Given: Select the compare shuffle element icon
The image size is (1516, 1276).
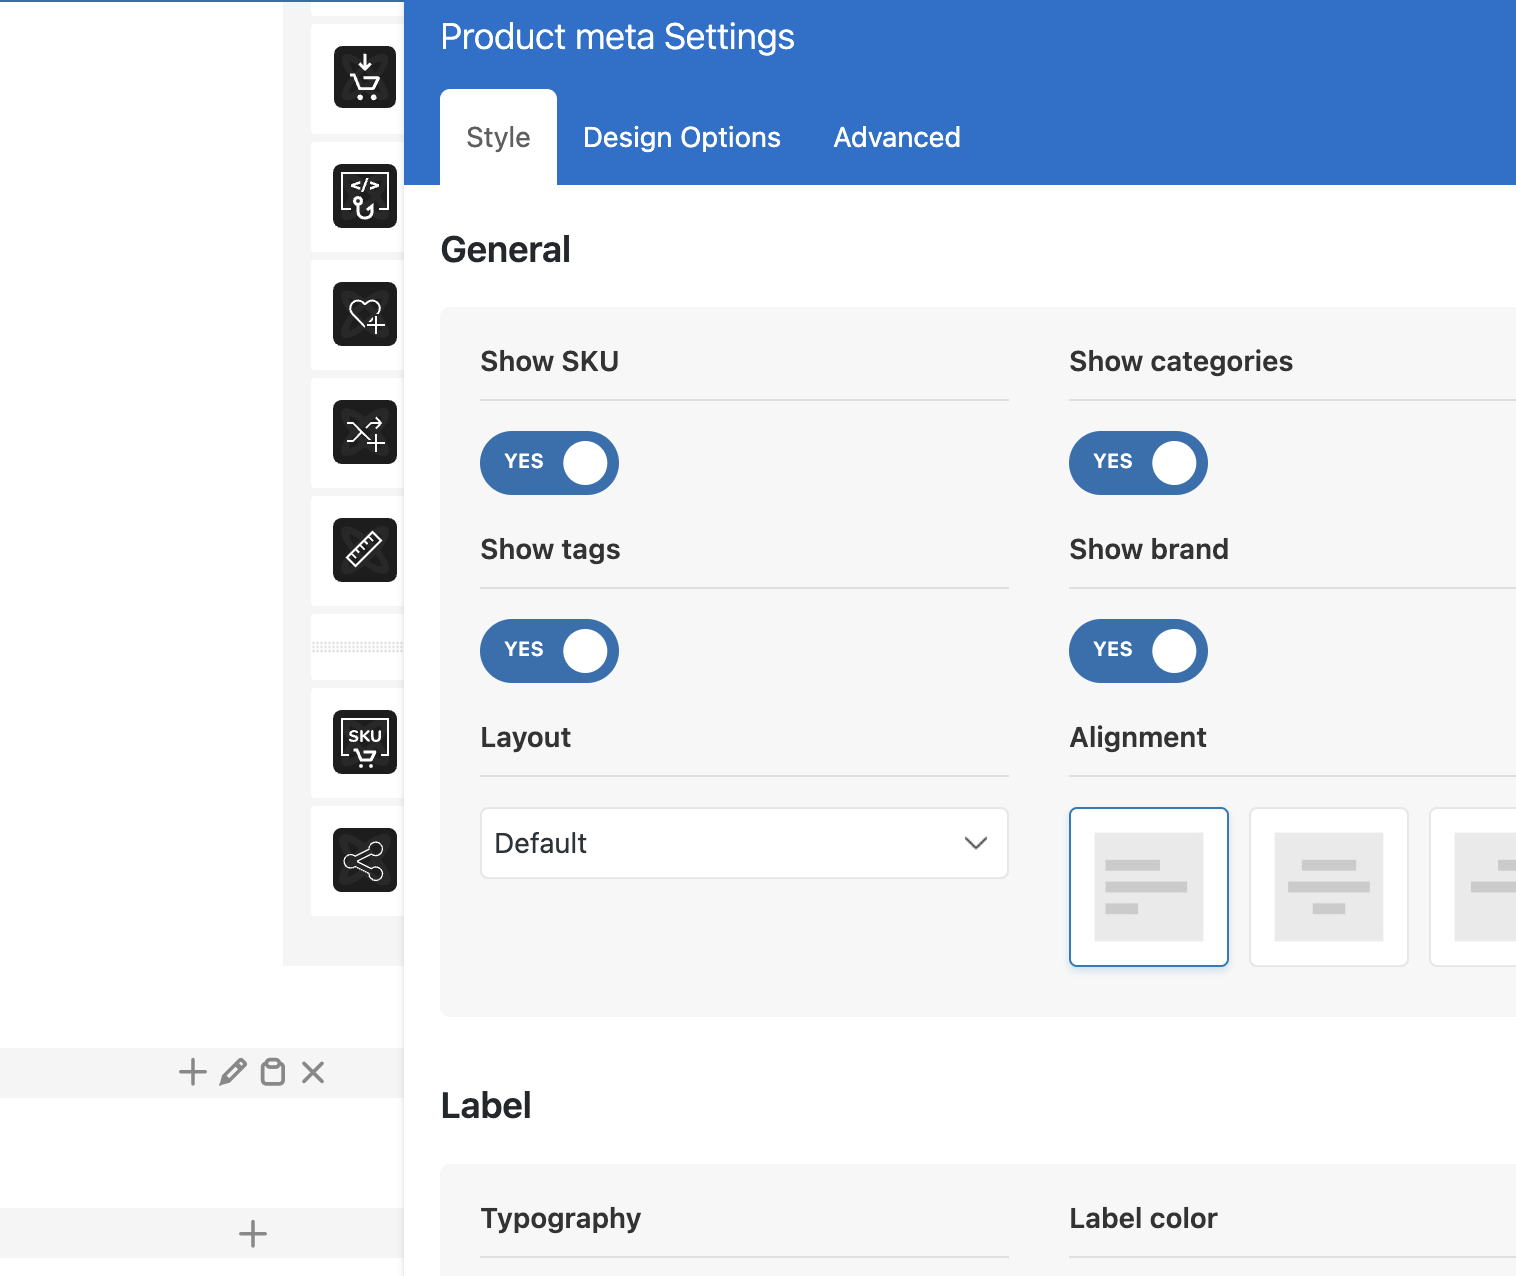Looking at the screenshot, I should pos(365,432).
